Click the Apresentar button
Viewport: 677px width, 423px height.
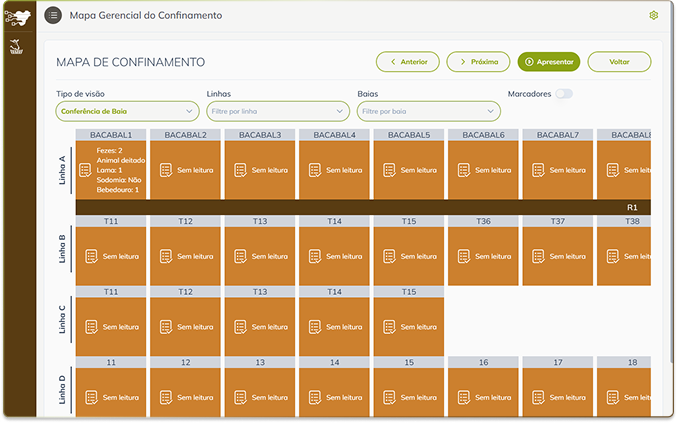click(549, 62)
